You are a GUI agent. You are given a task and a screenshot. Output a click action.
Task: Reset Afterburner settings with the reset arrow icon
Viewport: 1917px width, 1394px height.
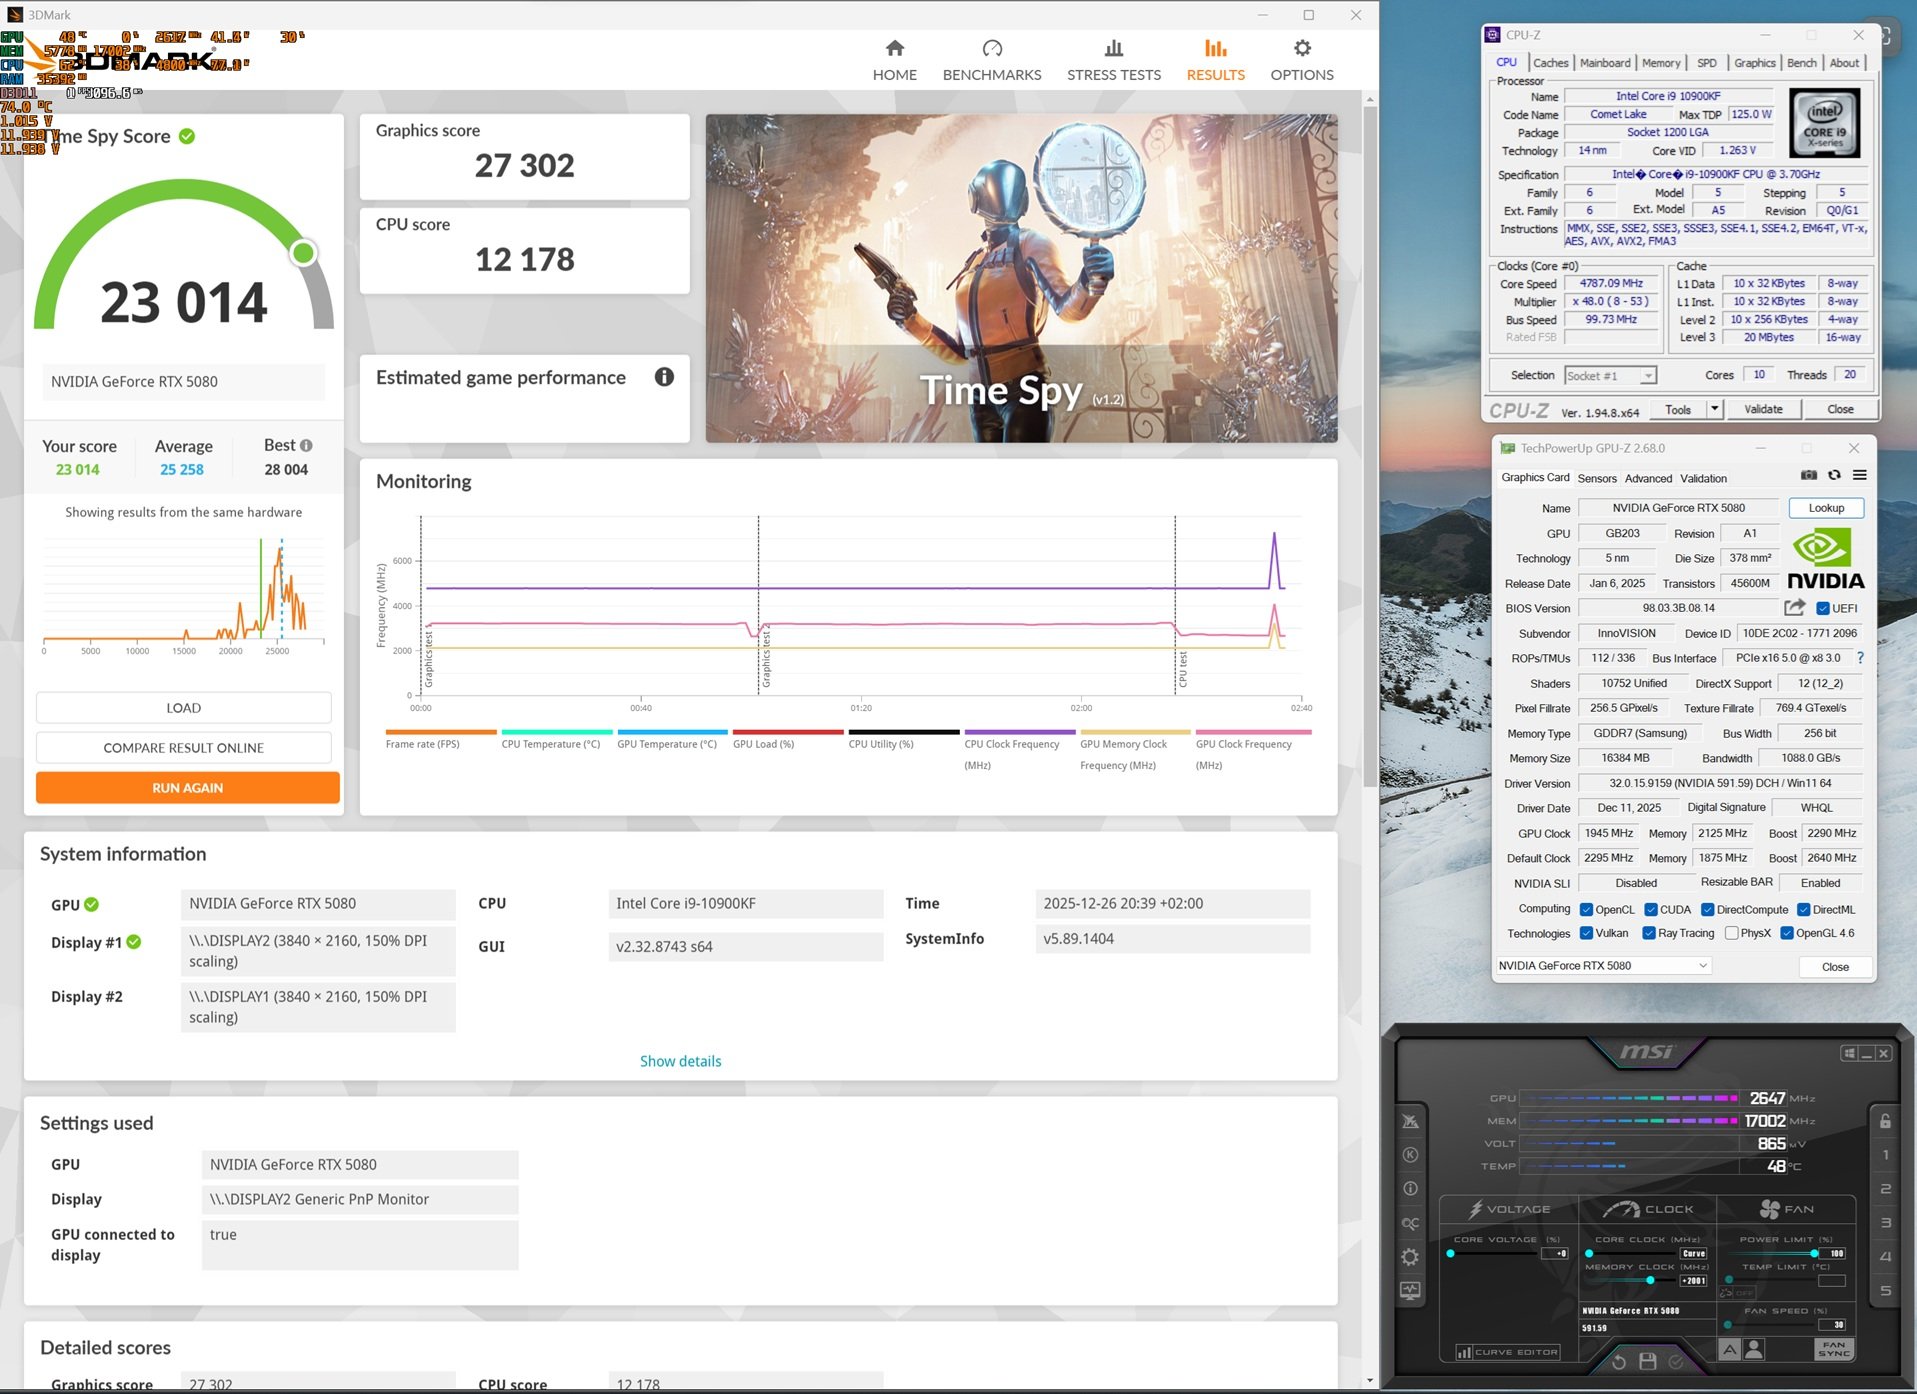pos(1619,1361)
